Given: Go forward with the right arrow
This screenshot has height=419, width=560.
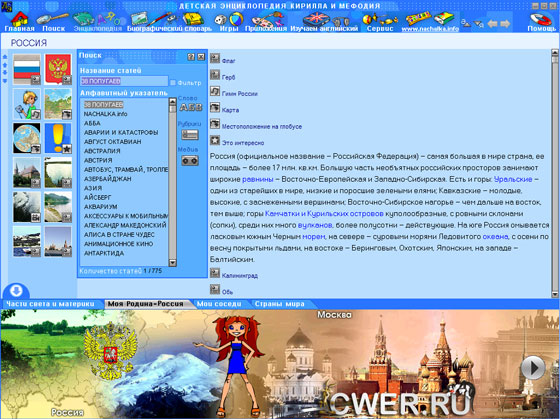Looking at the screenshot, I should pos(505,24).
